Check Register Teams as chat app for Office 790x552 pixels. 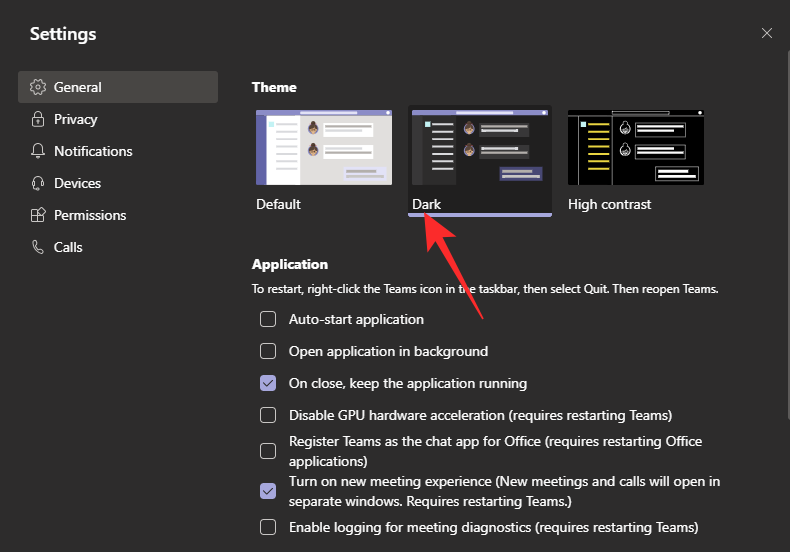(268, 451)
